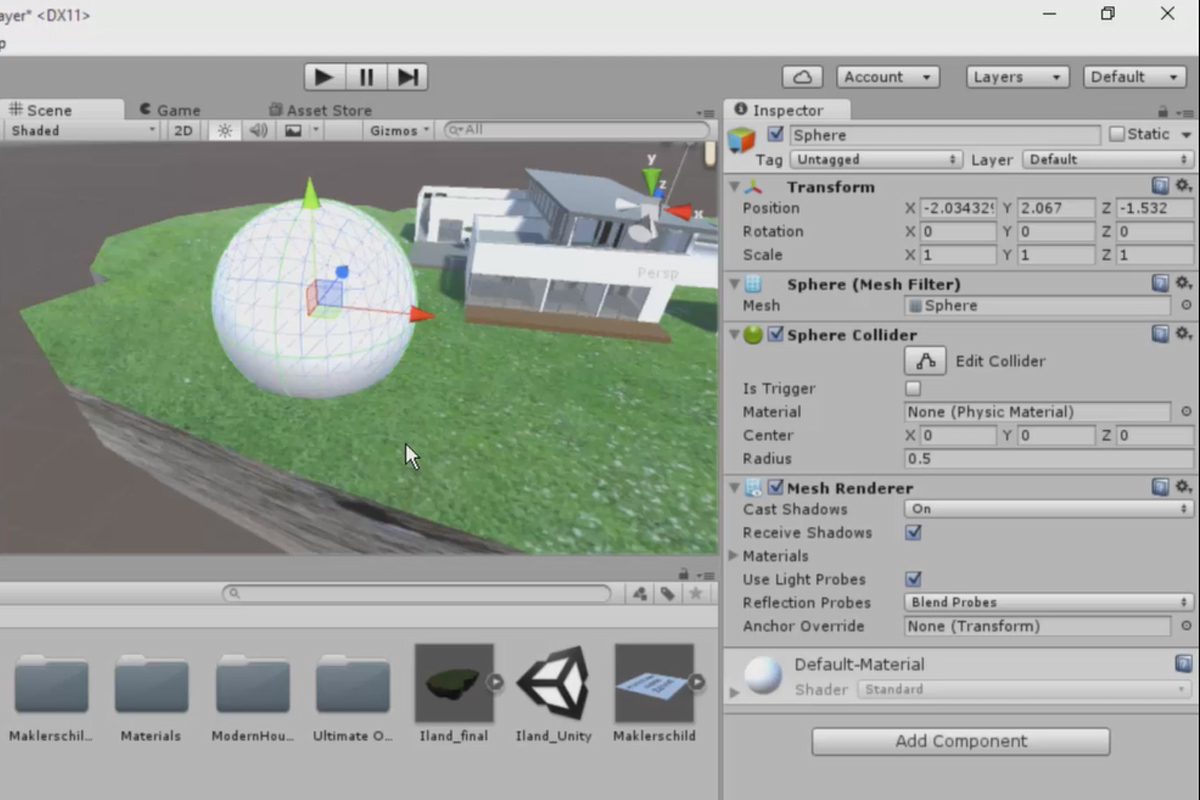1200x800 pixels.
Task: Enable Is Trigger on the Sphere Collider
Action: pyautogui.click(x=913, y=388)
